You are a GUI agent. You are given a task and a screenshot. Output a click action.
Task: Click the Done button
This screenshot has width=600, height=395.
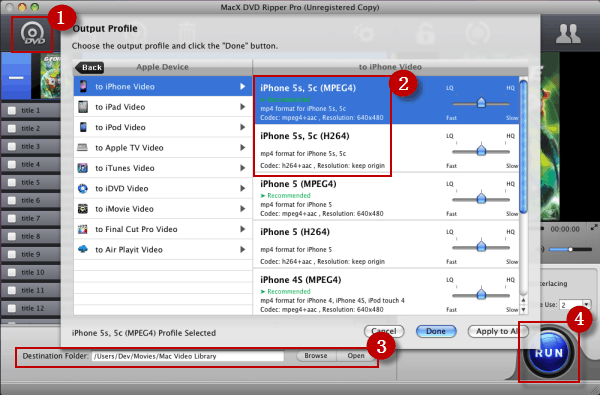pyautogui.click(x=436, y=331)
